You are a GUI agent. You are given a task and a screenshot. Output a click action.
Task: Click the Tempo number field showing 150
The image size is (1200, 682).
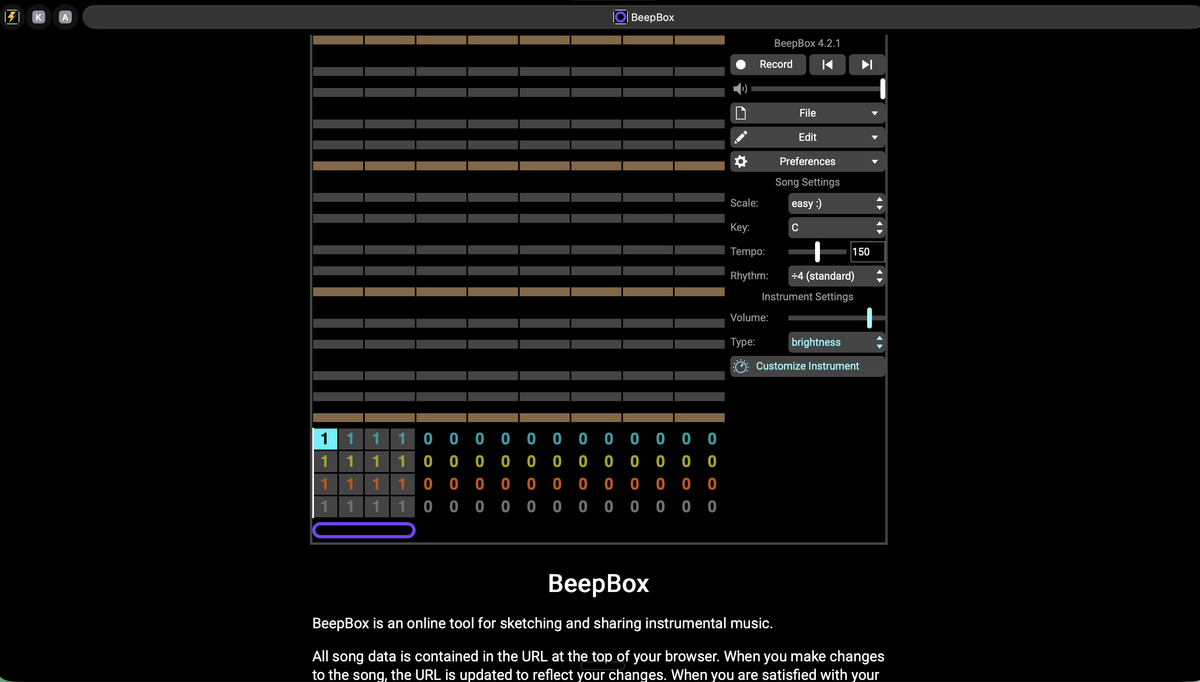866,252
